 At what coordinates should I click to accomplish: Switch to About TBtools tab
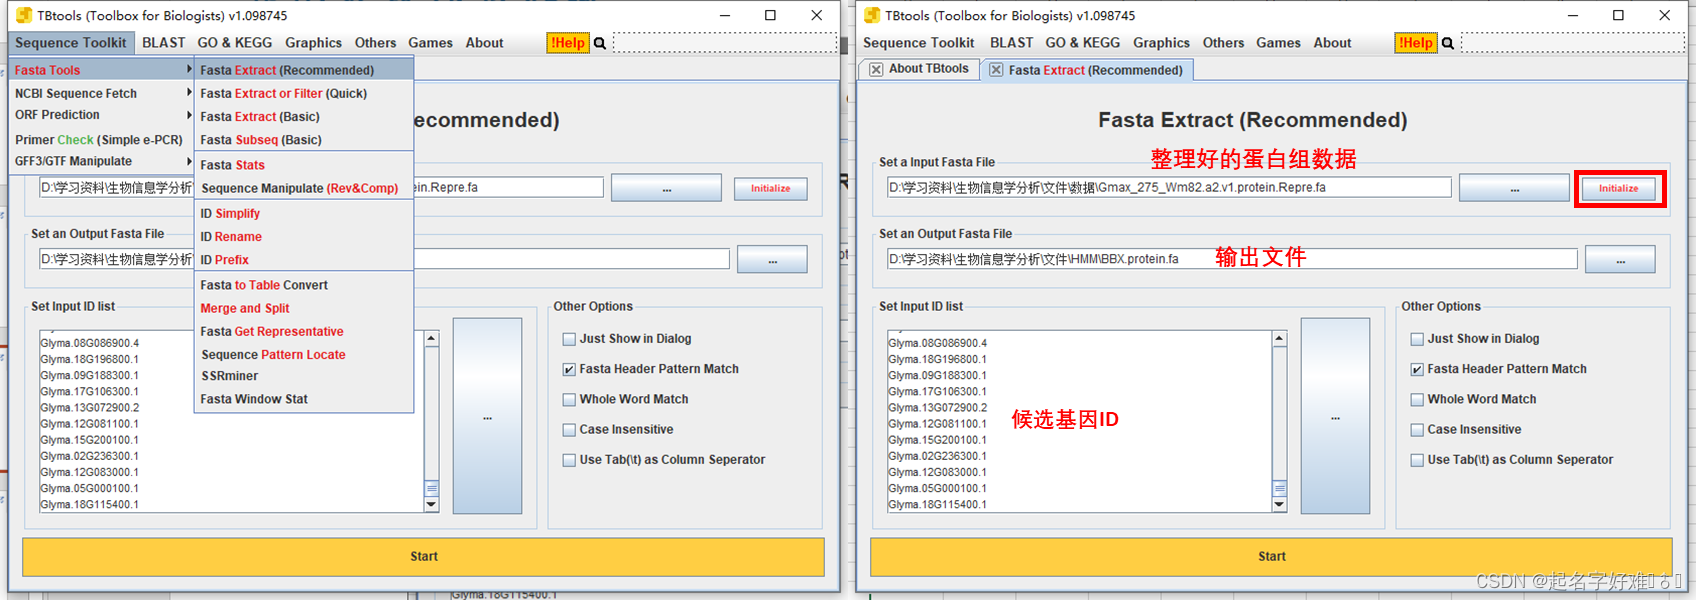coord(920,69)
